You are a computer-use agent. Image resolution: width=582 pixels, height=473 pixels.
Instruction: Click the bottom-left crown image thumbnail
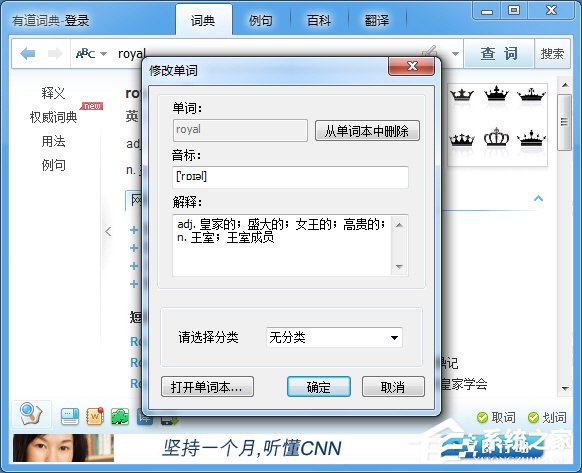pos(462,139)
